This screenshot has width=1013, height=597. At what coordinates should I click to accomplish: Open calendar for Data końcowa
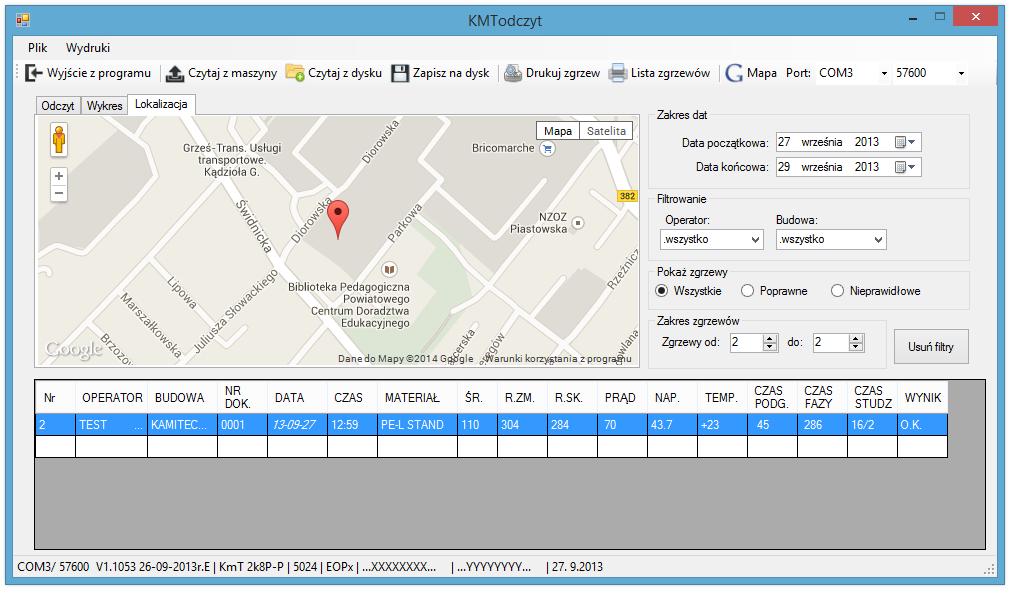point(905,167)
